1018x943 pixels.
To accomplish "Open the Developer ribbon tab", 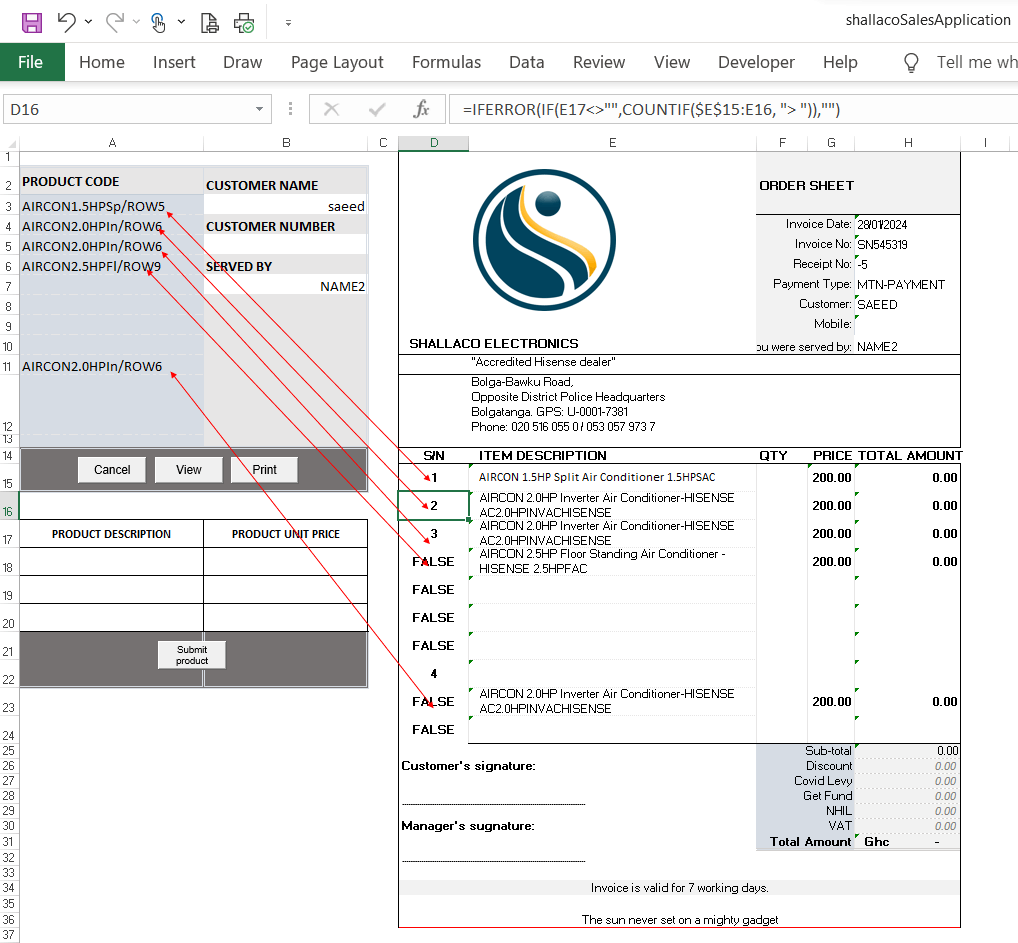I will click(x=756, y=62).
